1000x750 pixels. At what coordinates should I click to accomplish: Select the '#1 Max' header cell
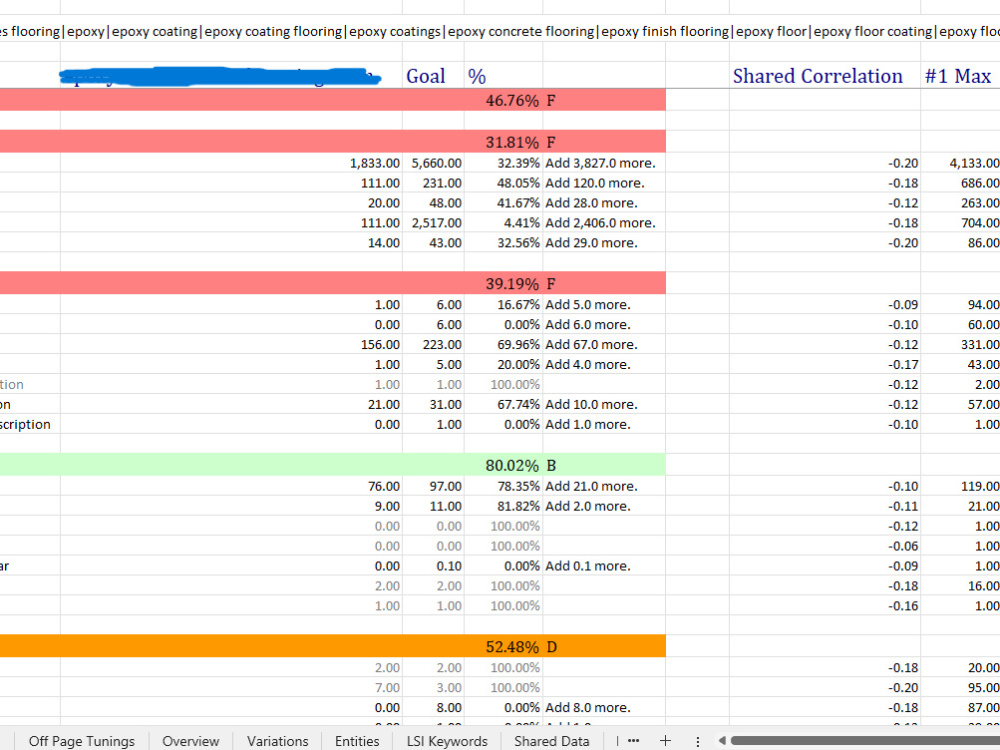tap(960, 76)
